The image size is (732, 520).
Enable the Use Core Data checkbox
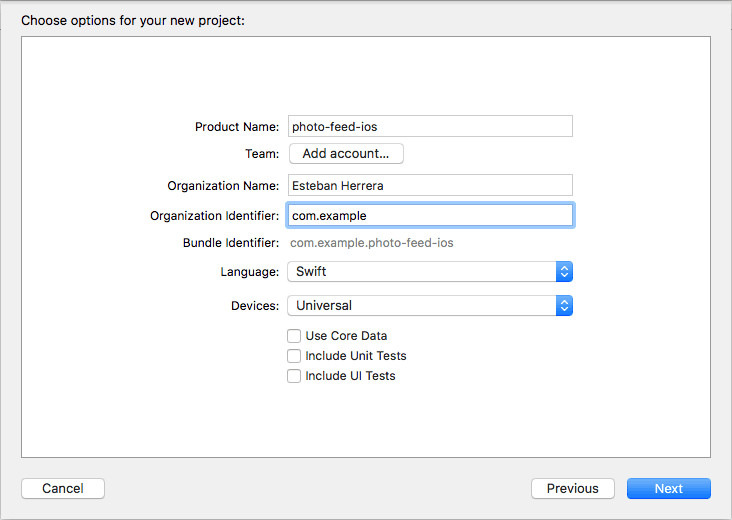coord(294,336)
